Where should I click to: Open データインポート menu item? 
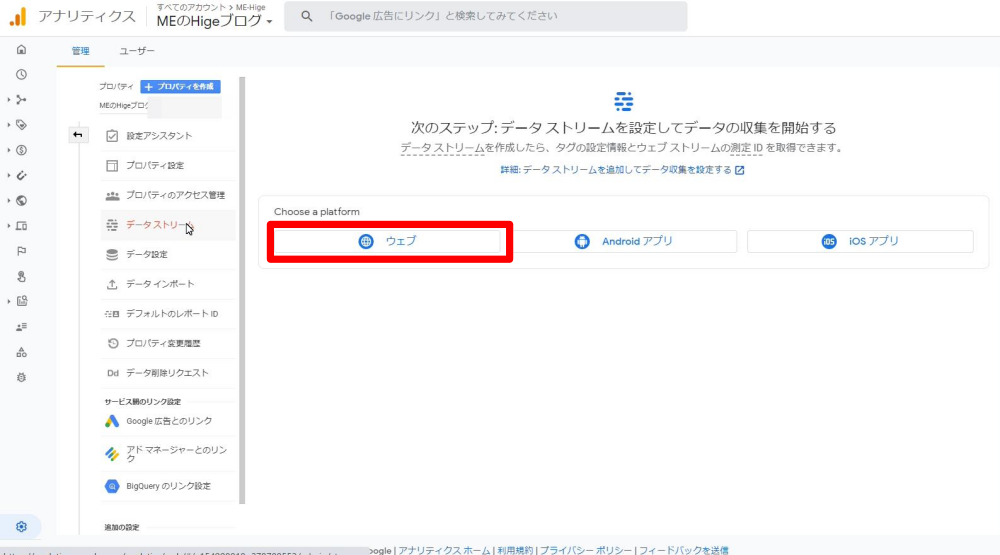point(168,284)
